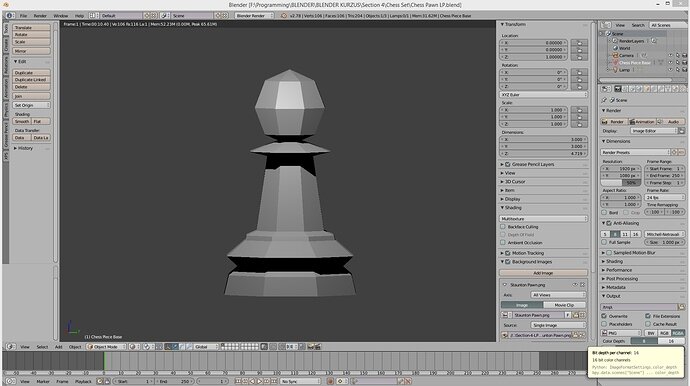Click the Dimensions Z value field
Image resolution: width=690 pixels, height=386 pixels.
pos(543,154)
